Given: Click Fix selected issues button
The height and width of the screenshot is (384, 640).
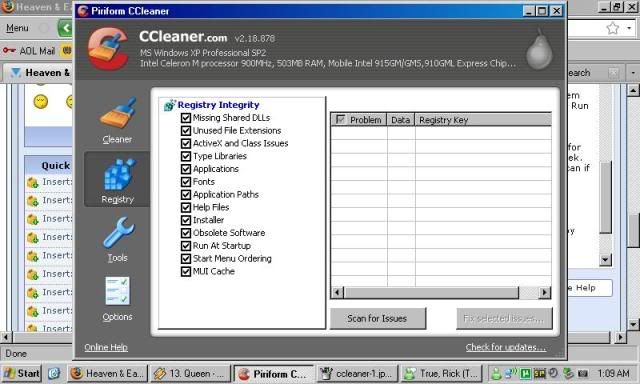Looking at the screenshot, I should tap(504, 318).
